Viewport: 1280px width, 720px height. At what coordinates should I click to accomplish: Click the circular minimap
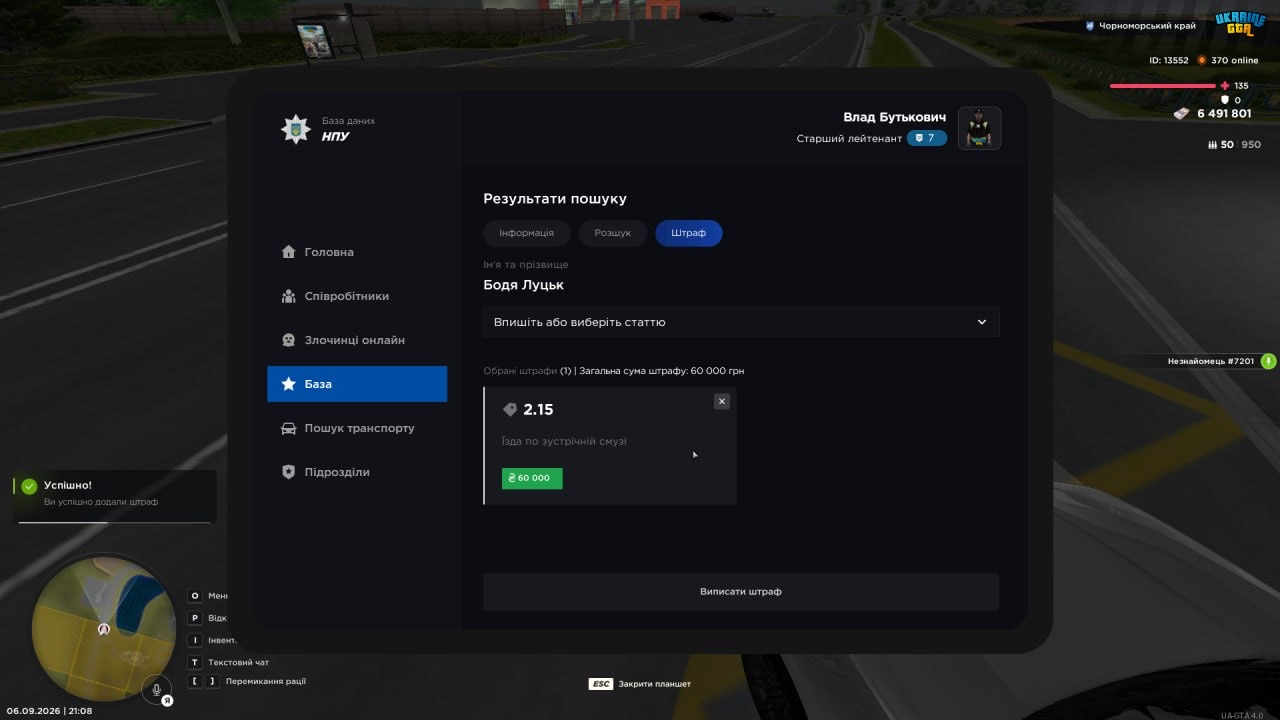coord(104,630)
